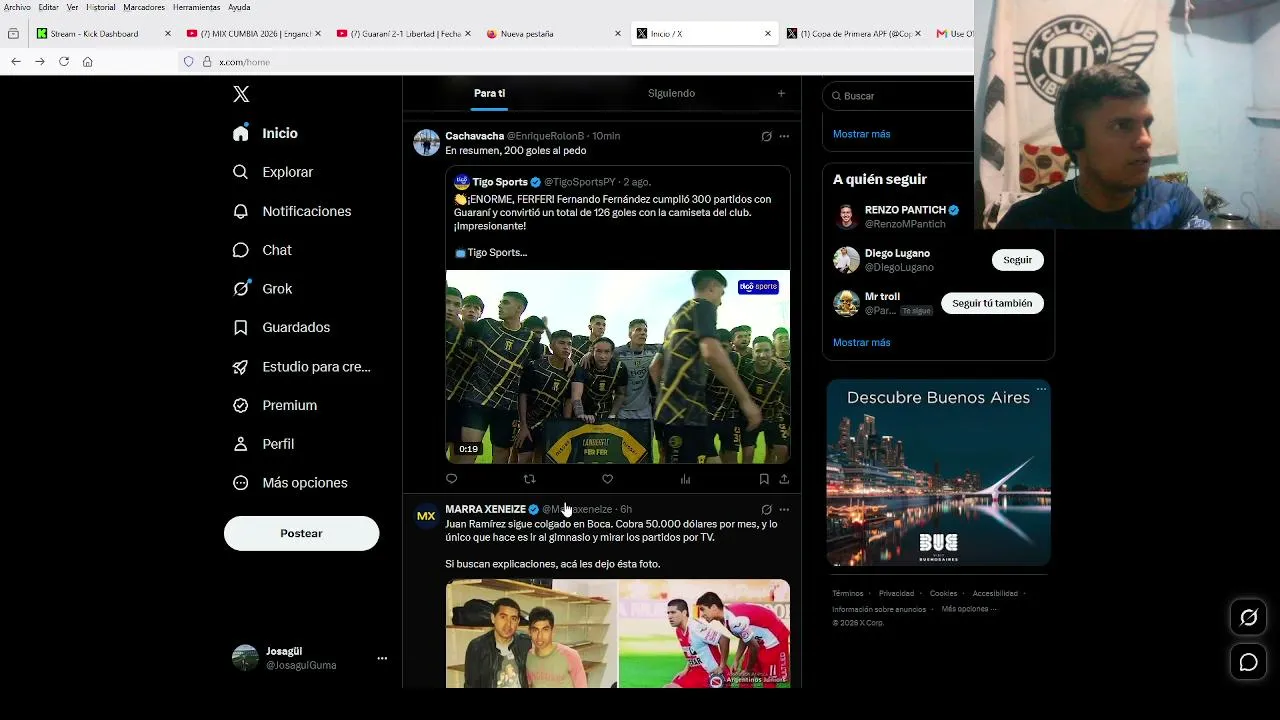Switch to the Siguiendo tab

pyautogui.click(x=671, y=93)
